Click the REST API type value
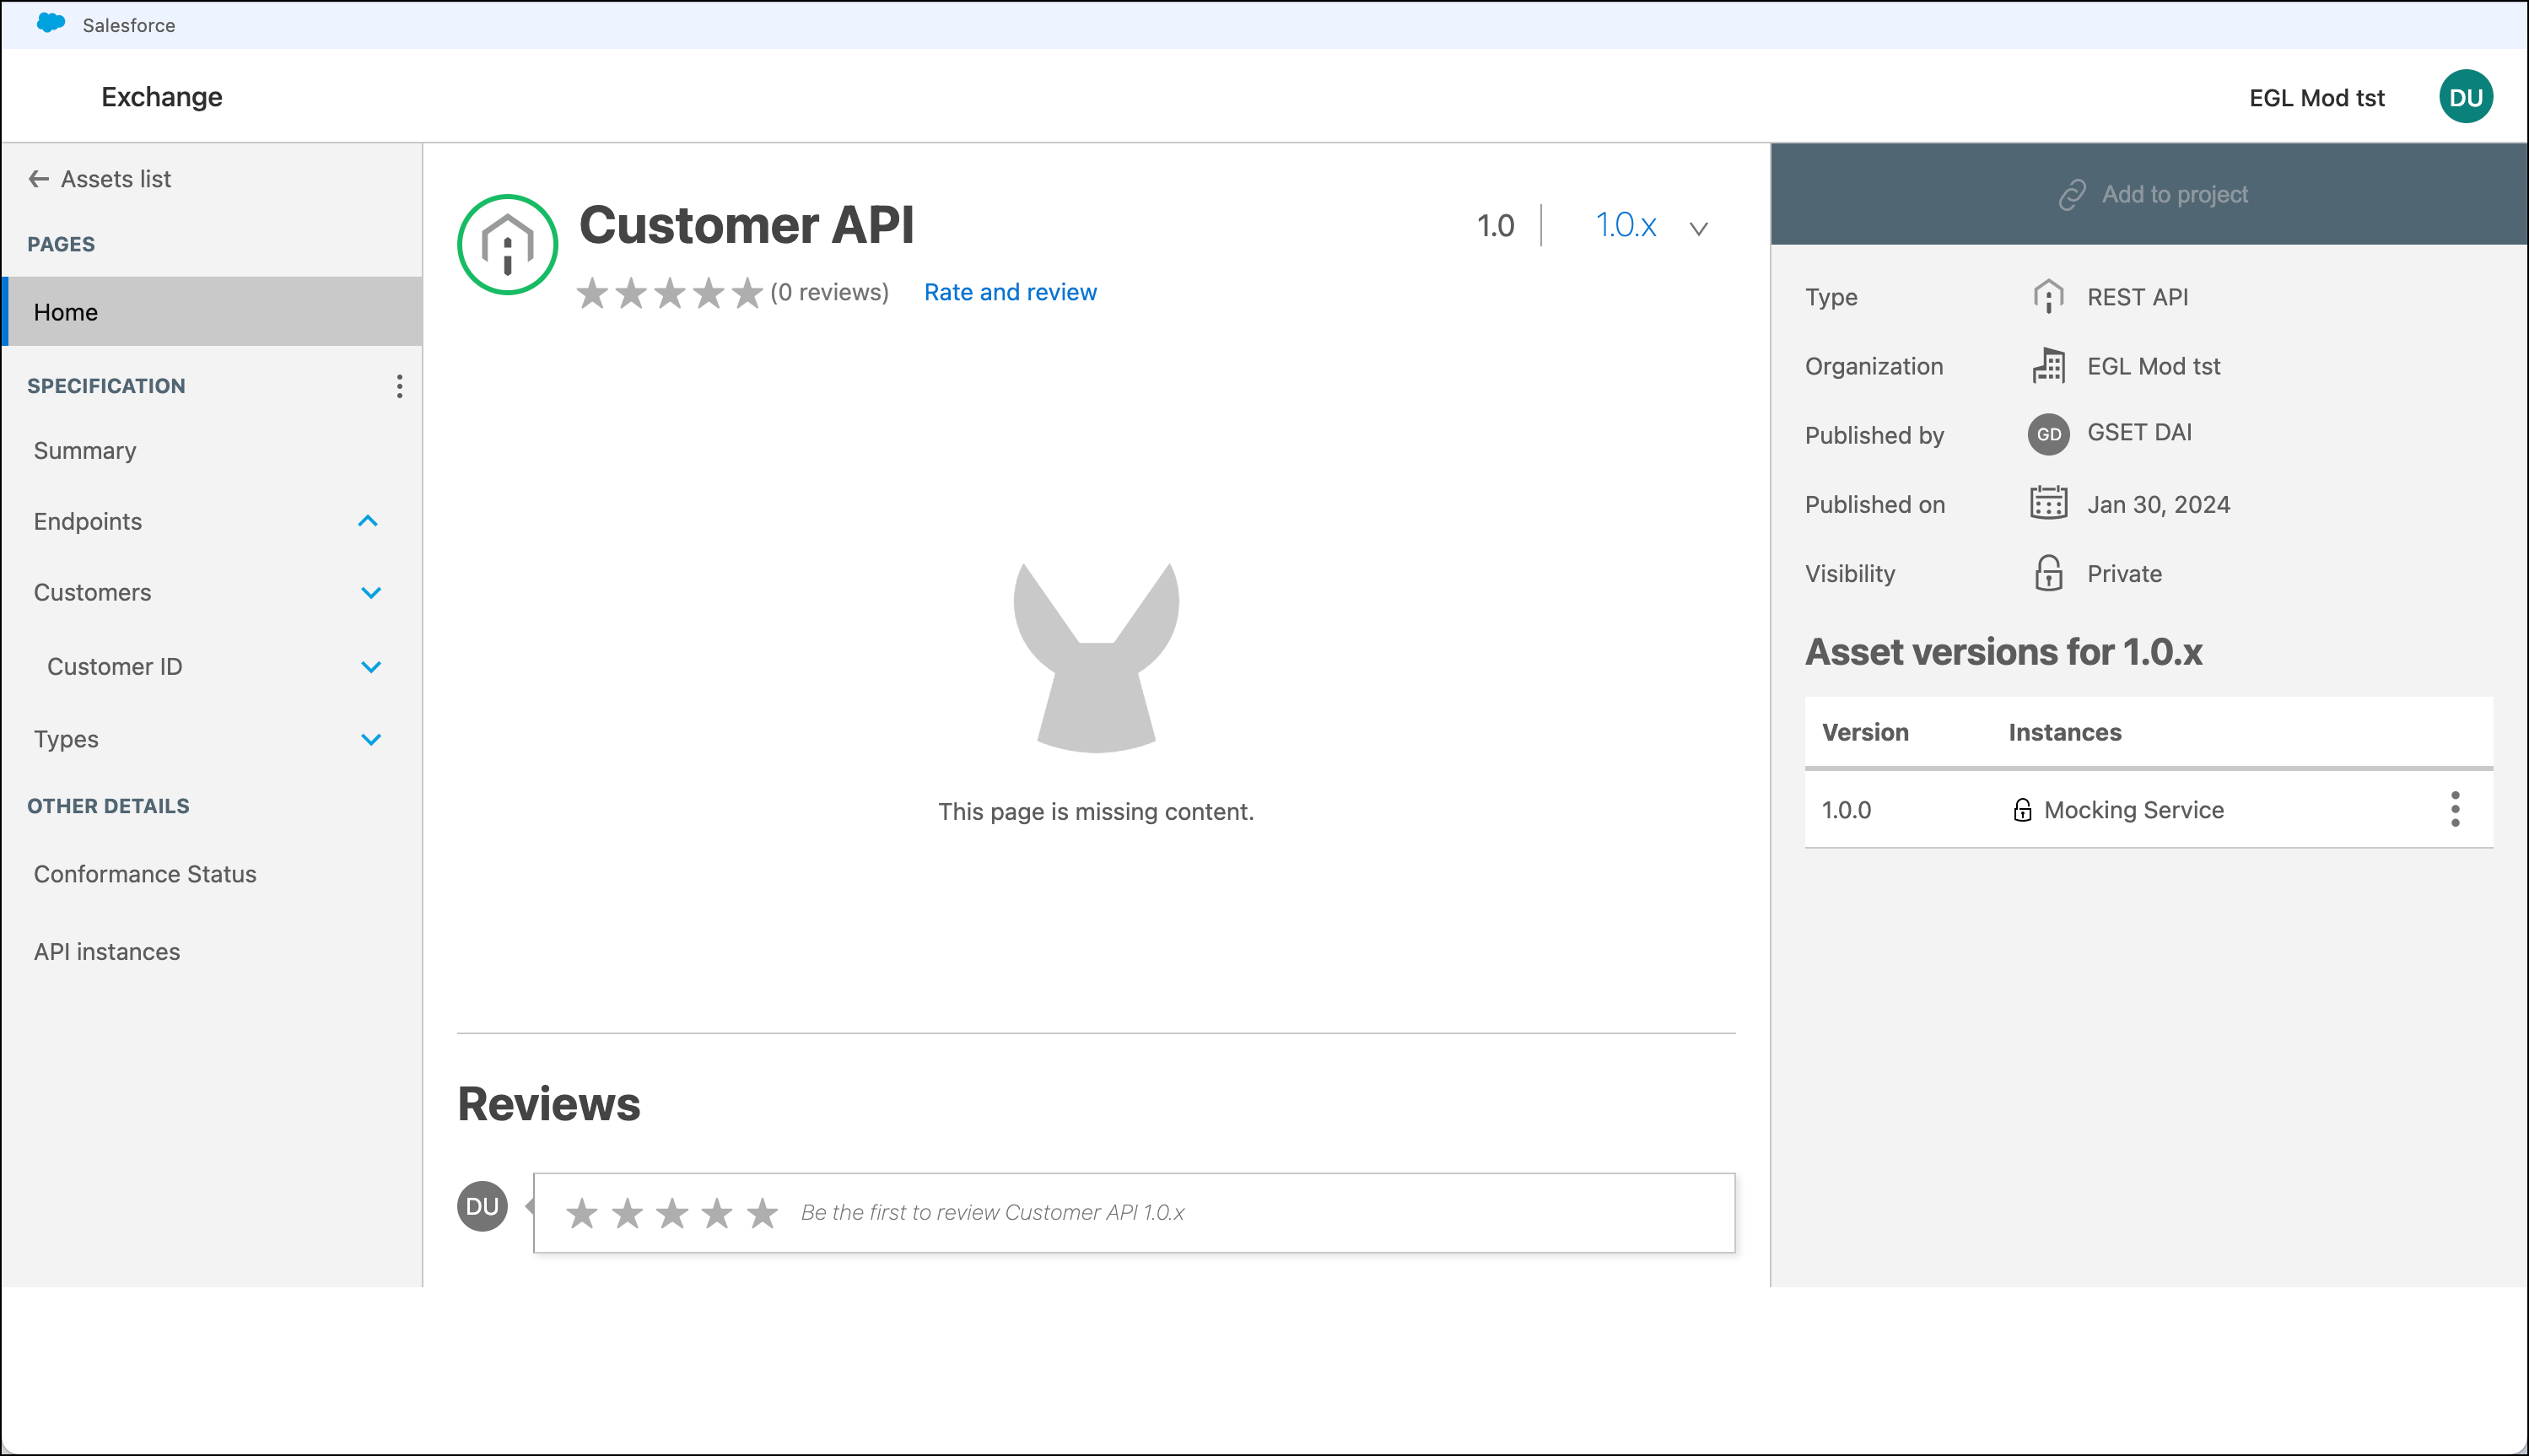This screenshot has width=2529, height=1456. pyautogui.click(x=2137, y=297)
